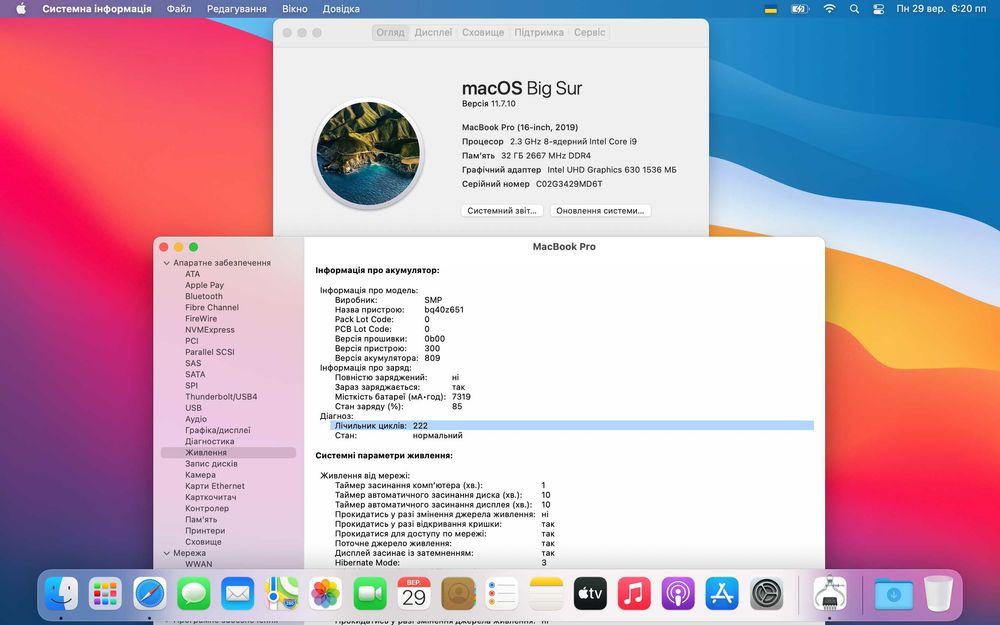This screenshot has height=625, width=1000.
Task: Select NVMExpress in the sidebar
Action: tap(210, 330)
